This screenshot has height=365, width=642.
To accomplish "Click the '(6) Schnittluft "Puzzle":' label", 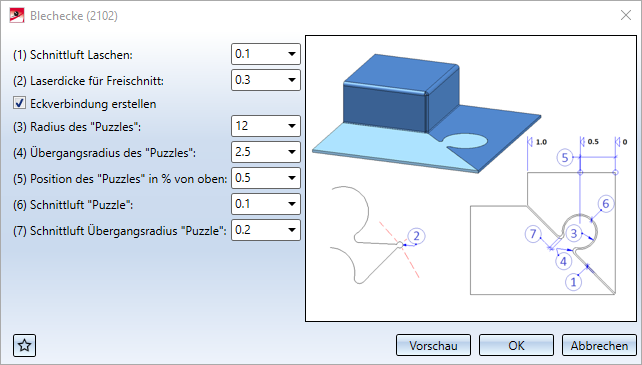I will [73, 205].
